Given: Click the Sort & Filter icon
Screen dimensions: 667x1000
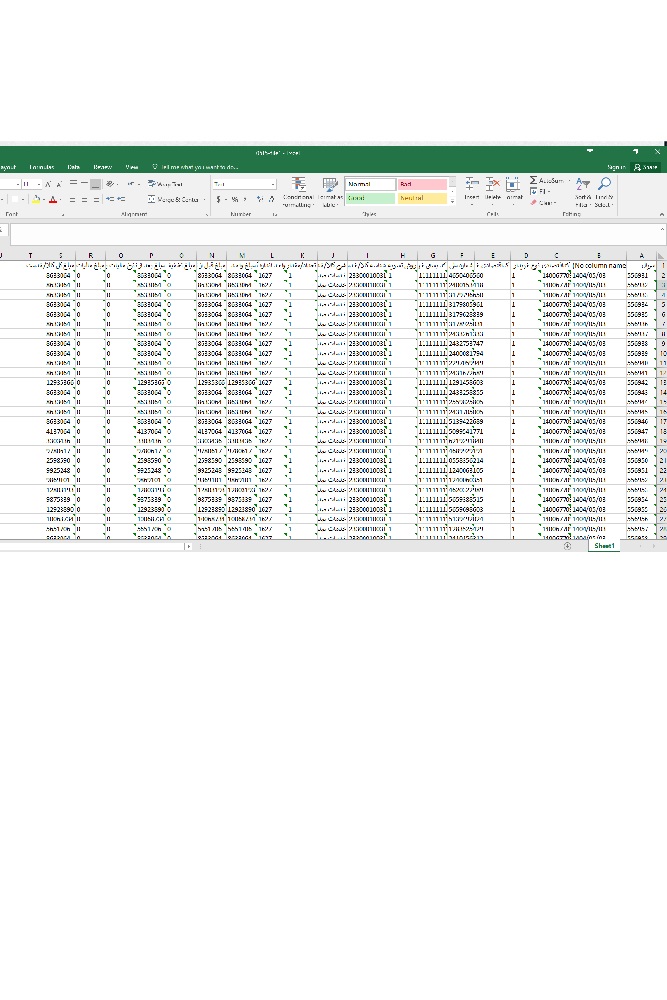Looking at the screenshot, I should click(583, 189).
